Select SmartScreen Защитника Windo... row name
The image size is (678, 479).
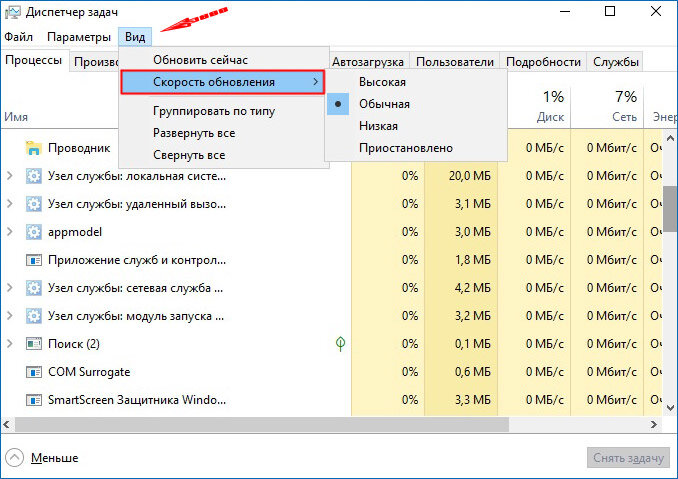137,400
